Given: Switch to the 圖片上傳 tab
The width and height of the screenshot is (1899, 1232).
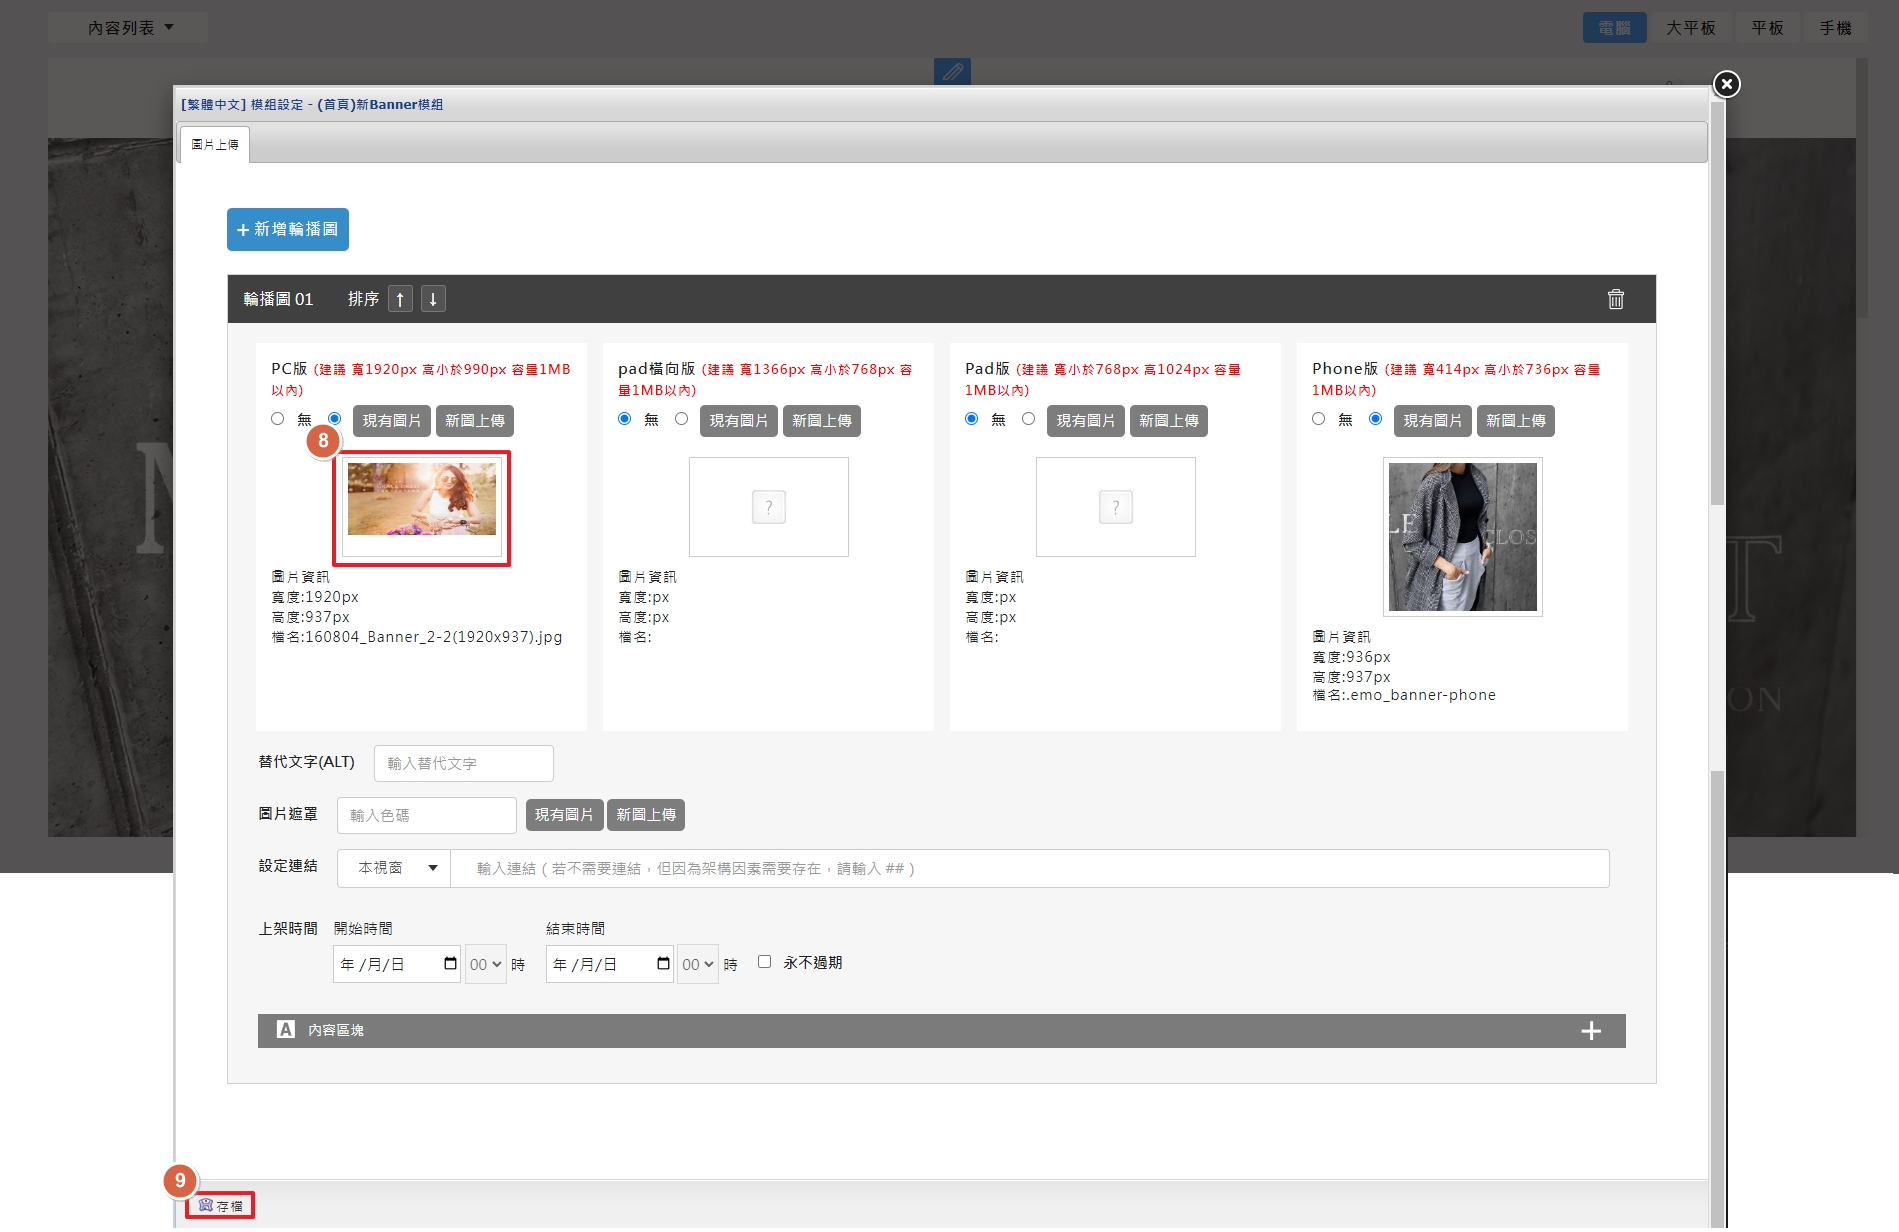Looking at the screenshot, I should [x=215, y=145].
